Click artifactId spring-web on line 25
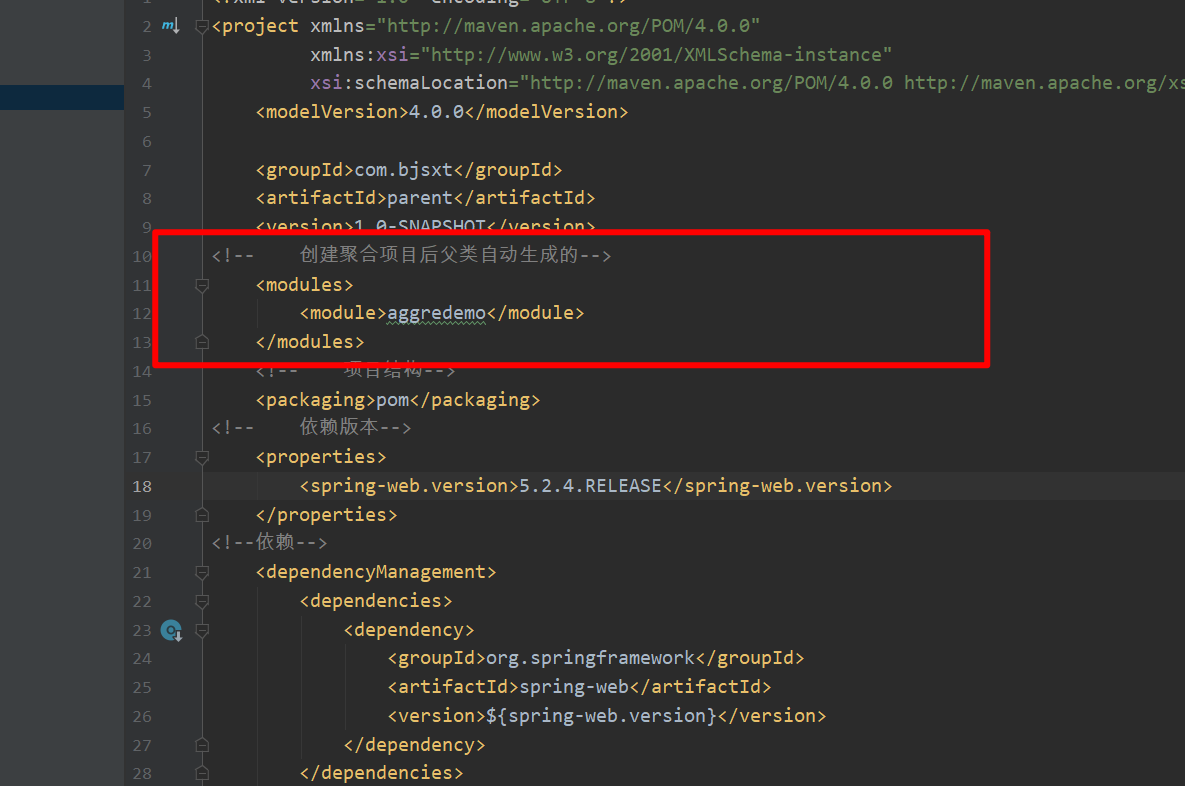 coord(574,687)
